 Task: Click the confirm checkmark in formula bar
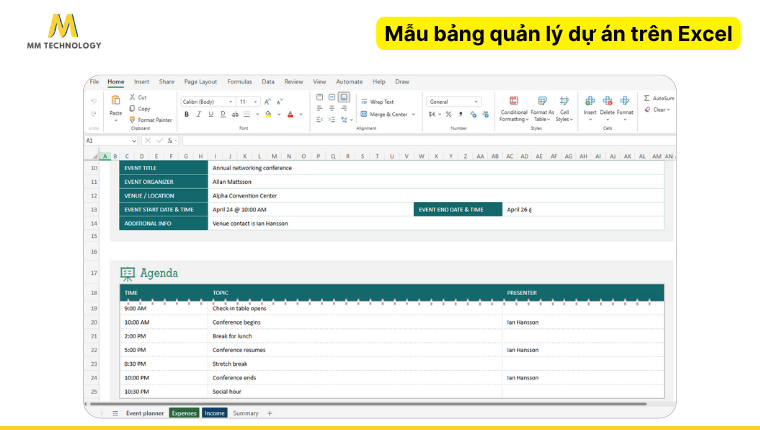(x=159, y=141)
